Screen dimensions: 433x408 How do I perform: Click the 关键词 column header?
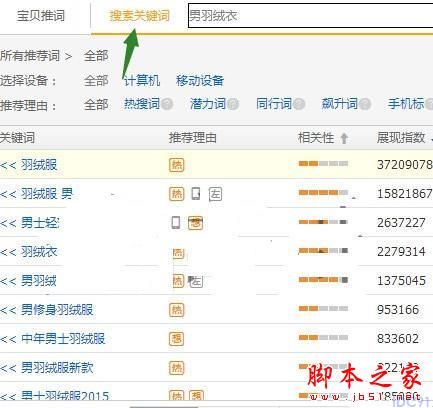pyautogui.click(x=17, y=137)
